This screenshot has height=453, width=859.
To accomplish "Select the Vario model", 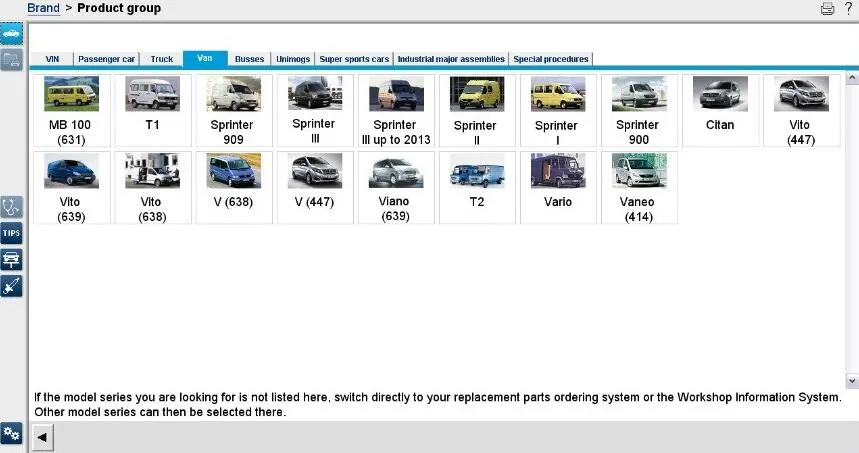I will point(558,188).
